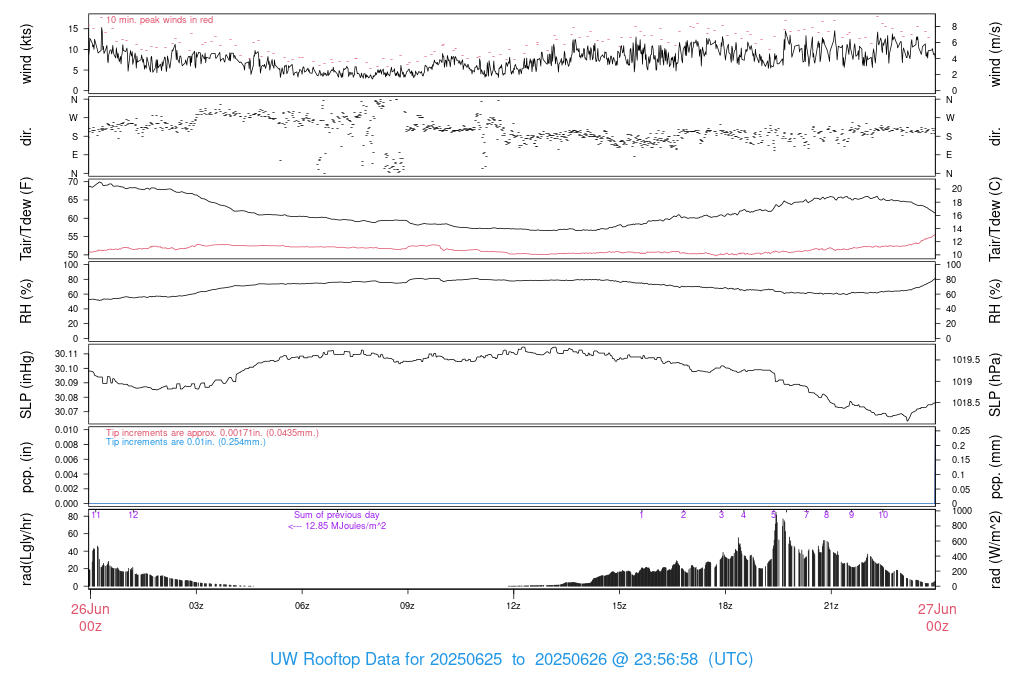Image resolution: width=1024 pixels, height=700 pixels.
Task: Select the 'rad(Lgly/hr)' axis label
Action: point(27,548)
